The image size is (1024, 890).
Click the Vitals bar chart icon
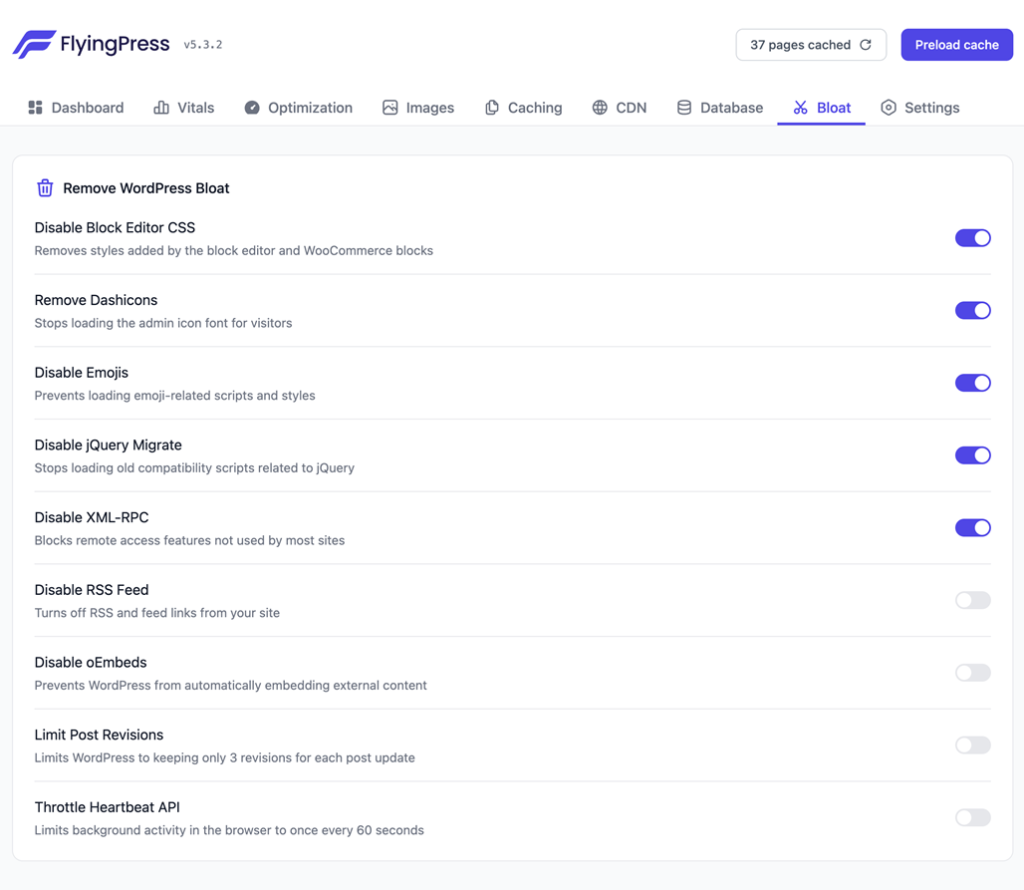(x=161, y=108)
